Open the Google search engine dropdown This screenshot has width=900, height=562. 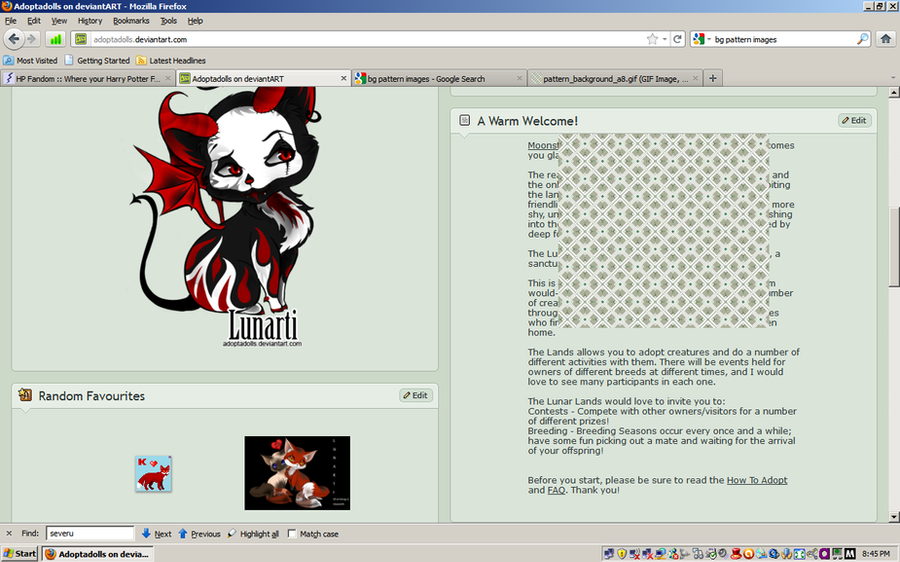(x=701, y=39)
